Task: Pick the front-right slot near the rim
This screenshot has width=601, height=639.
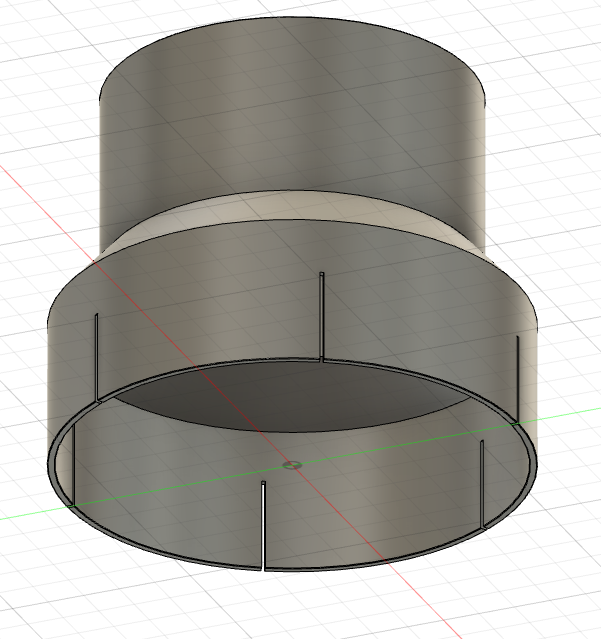Action: [x=482, y=482]
